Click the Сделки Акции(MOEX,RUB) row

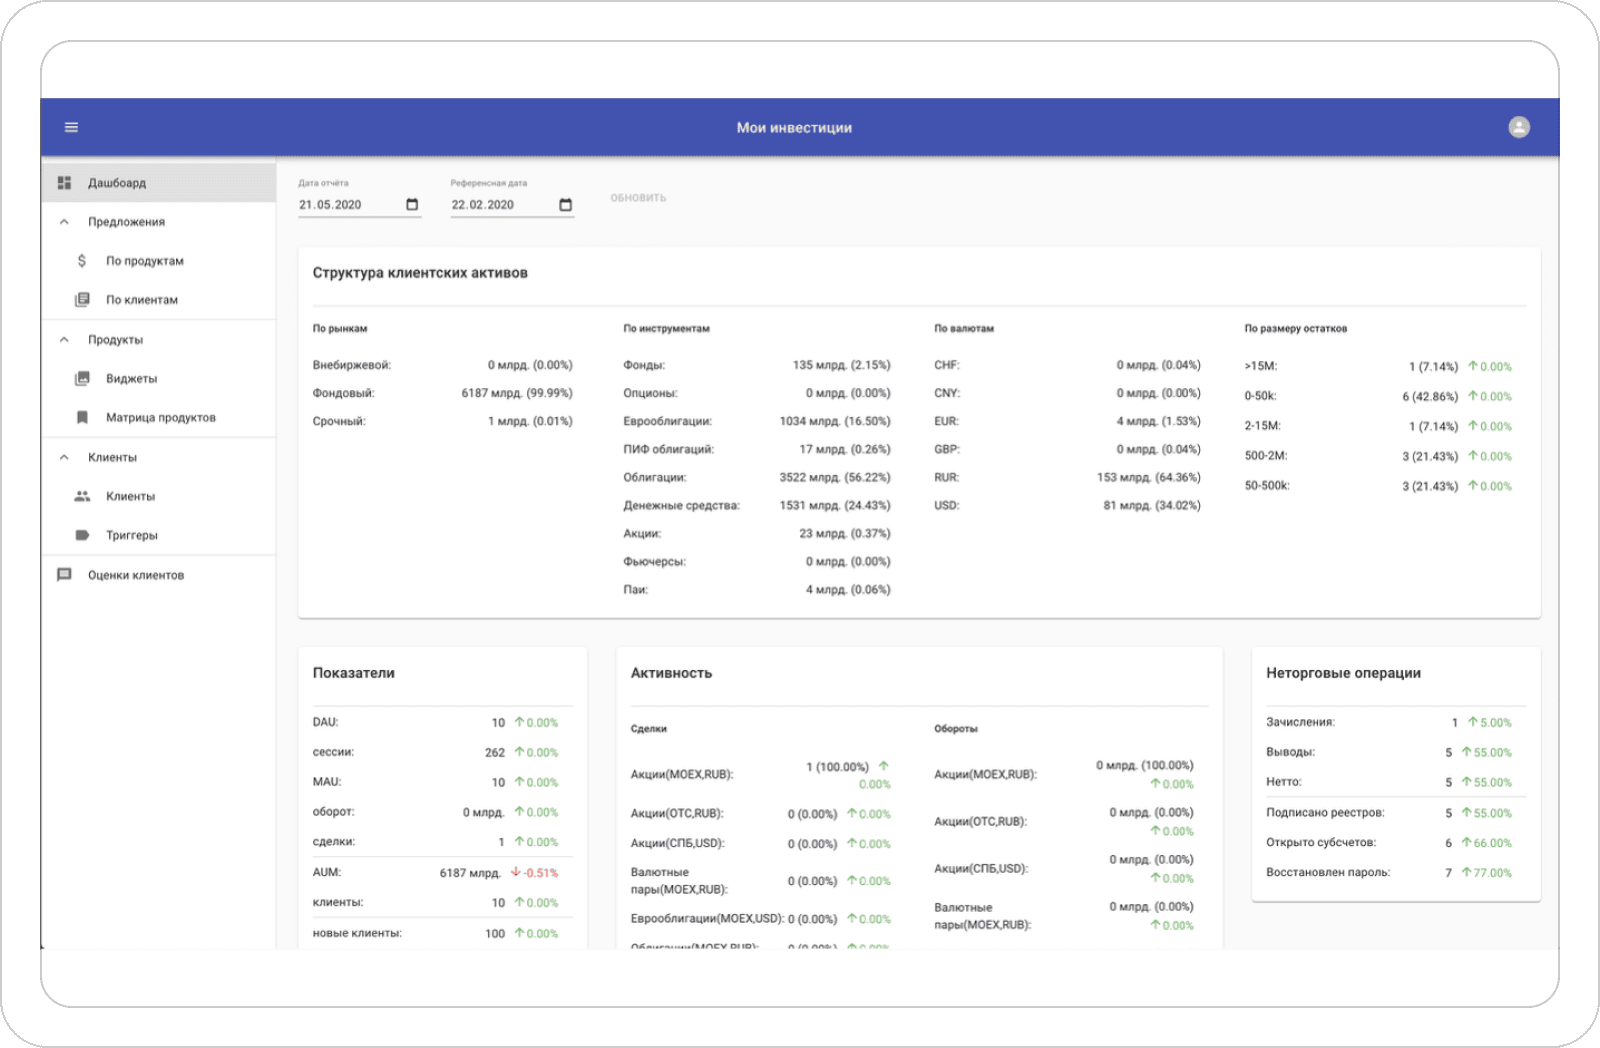[760, 775]
